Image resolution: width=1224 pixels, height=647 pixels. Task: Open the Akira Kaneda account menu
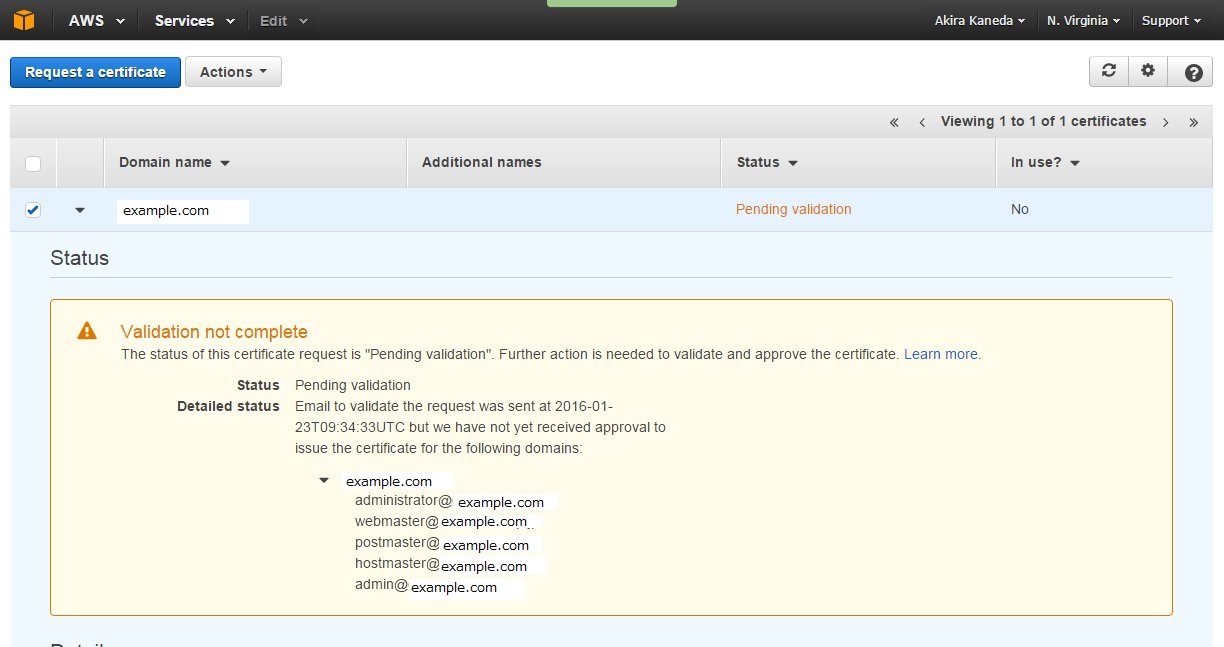978,20
